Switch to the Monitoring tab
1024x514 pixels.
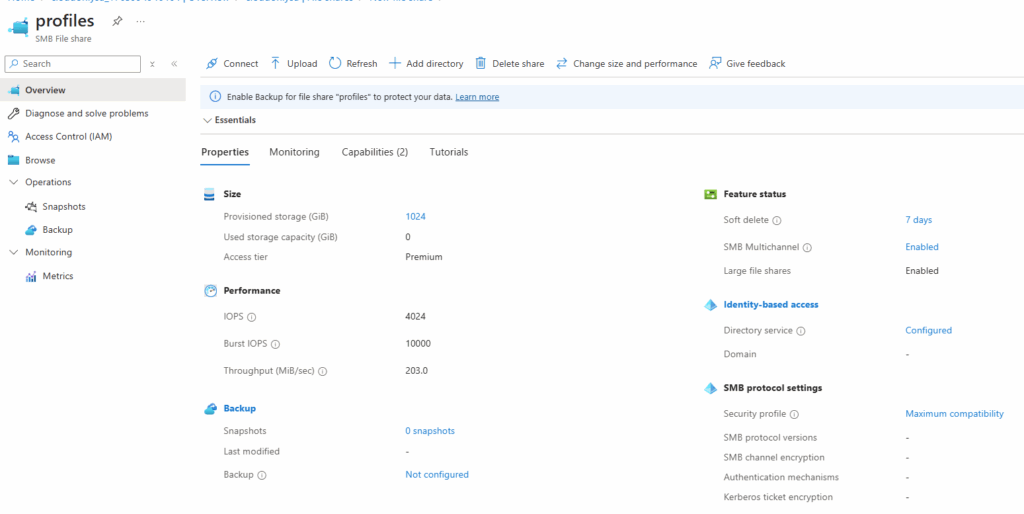pyautogui.click(x=294, y=152)
